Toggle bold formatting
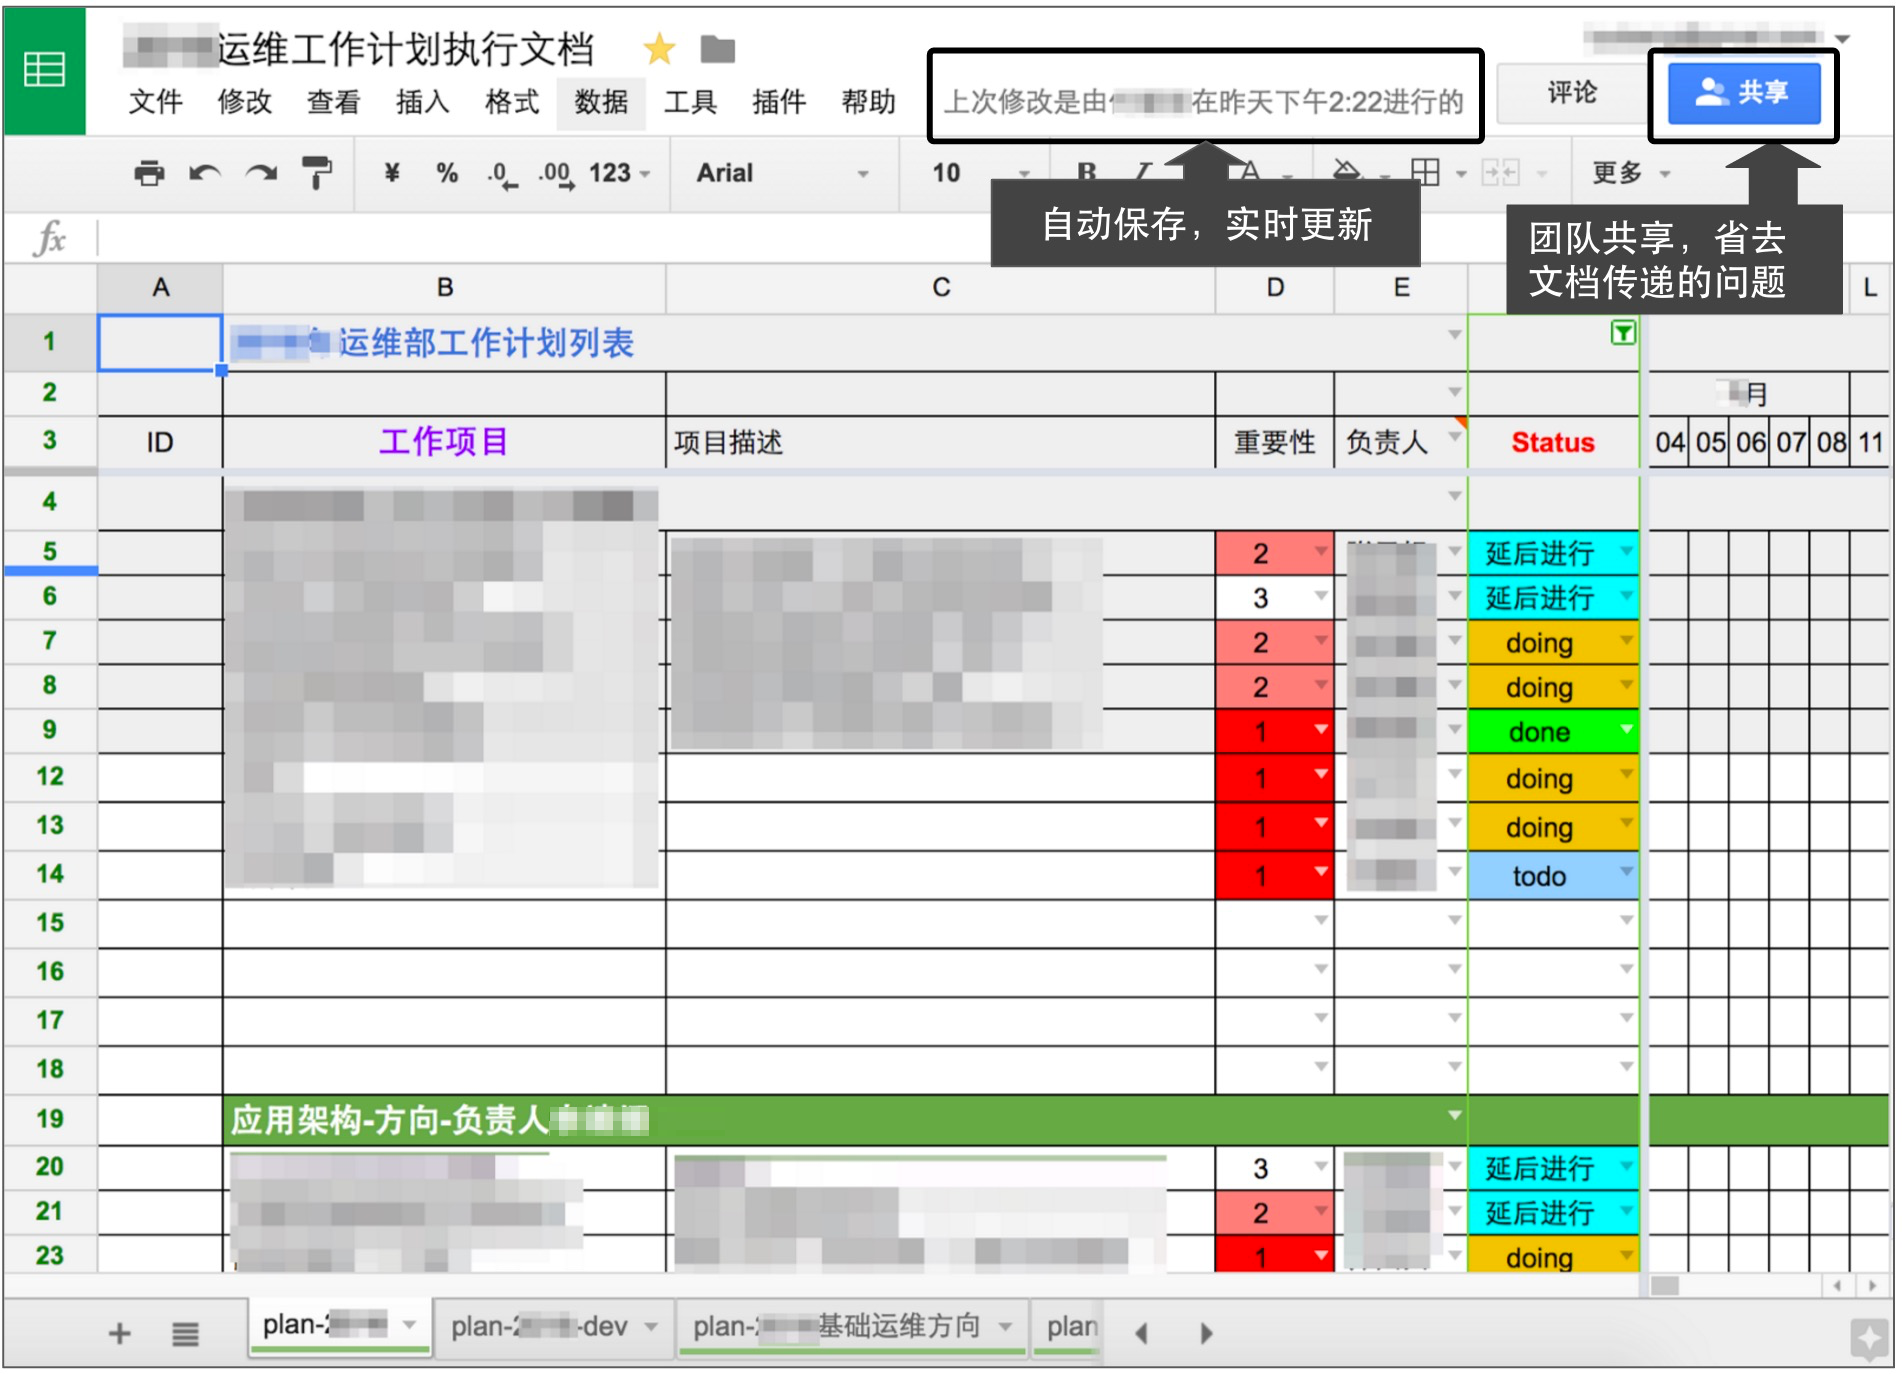Viewport: 1902px width, 1374px height. 1087,173
